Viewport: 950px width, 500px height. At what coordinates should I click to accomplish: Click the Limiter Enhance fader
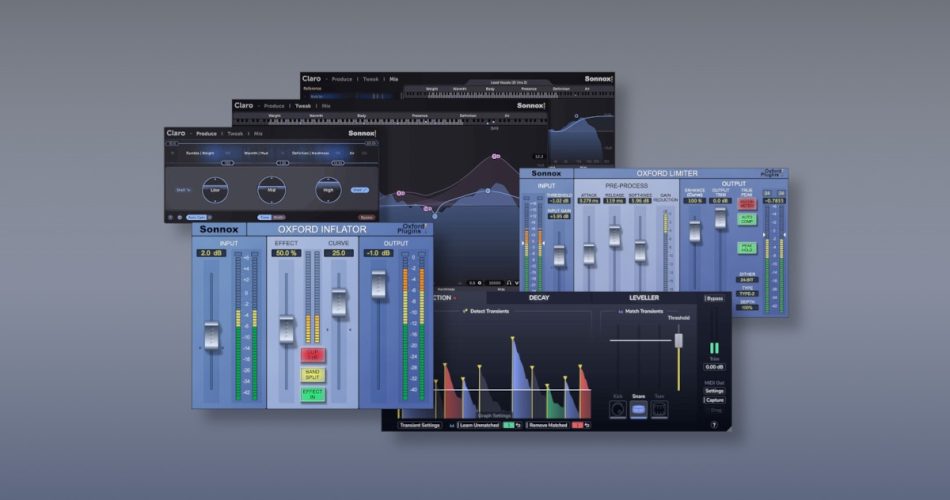[695, 232]
